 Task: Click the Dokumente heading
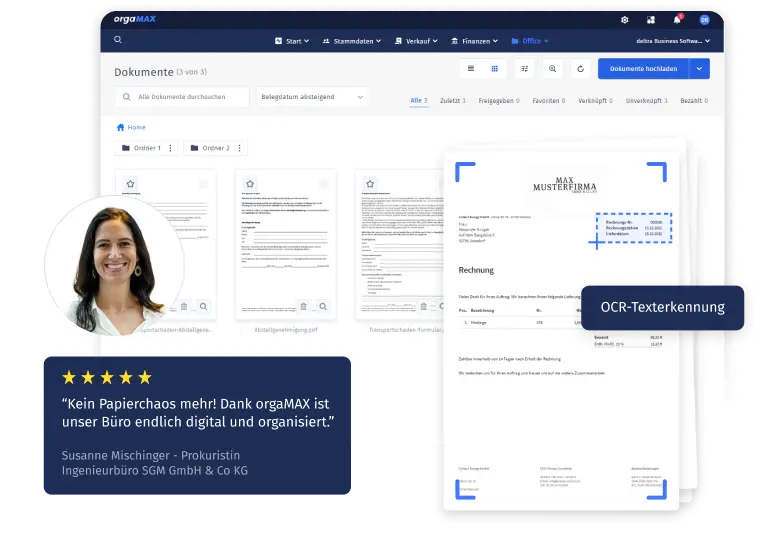pos(144,72)
